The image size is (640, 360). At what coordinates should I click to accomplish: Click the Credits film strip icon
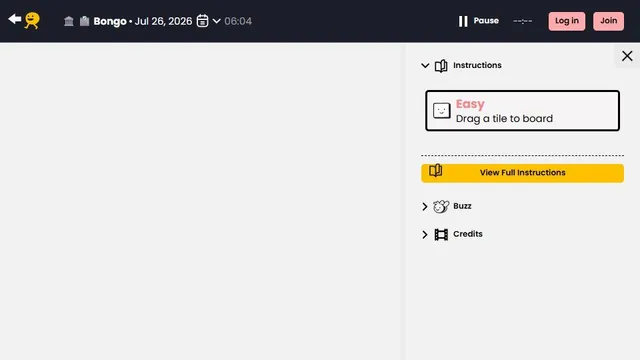pos(441,235)
